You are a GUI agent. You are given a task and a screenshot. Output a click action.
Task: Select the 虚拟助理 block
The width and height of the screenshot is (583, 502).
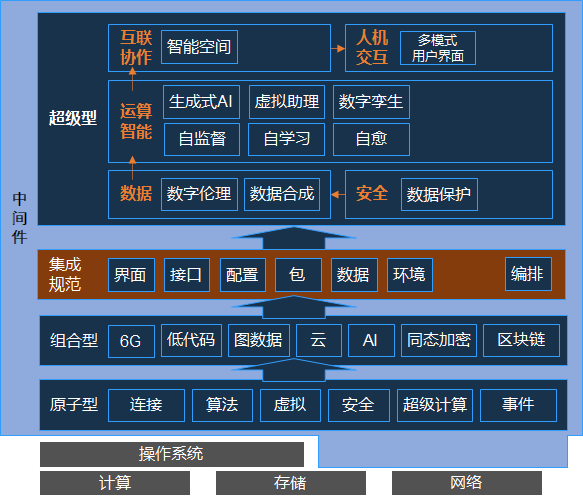pyautogui.click(x=287, y=102)
